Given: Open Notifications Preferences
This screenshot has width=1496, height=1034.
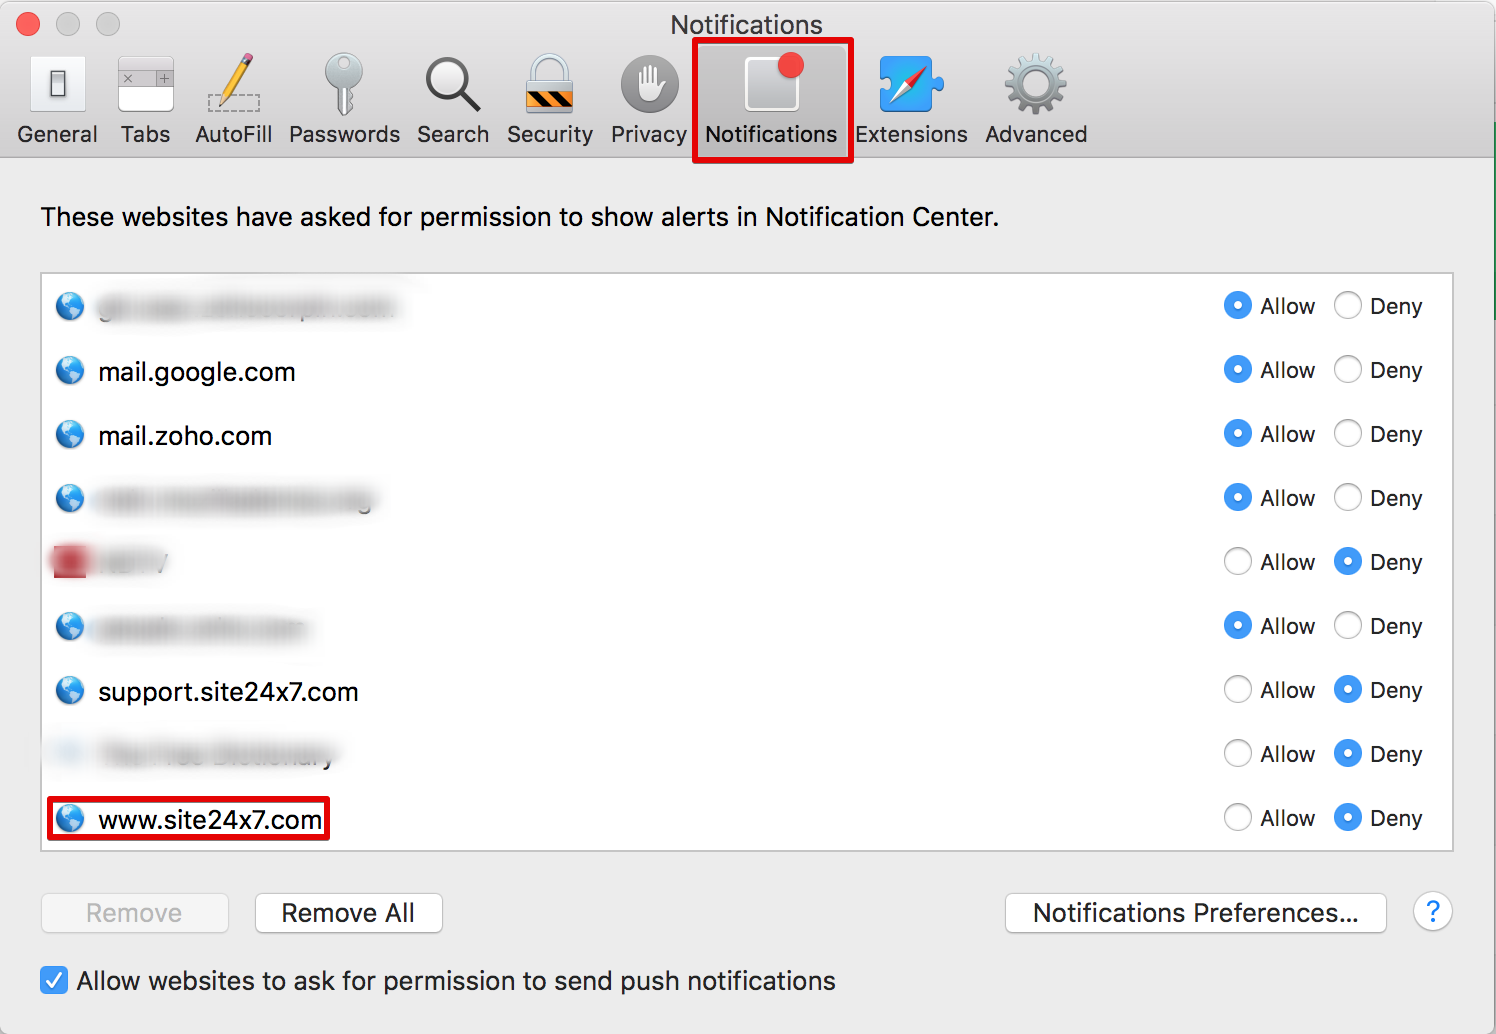Looking at the screenshot, I should coord(1195,913).
